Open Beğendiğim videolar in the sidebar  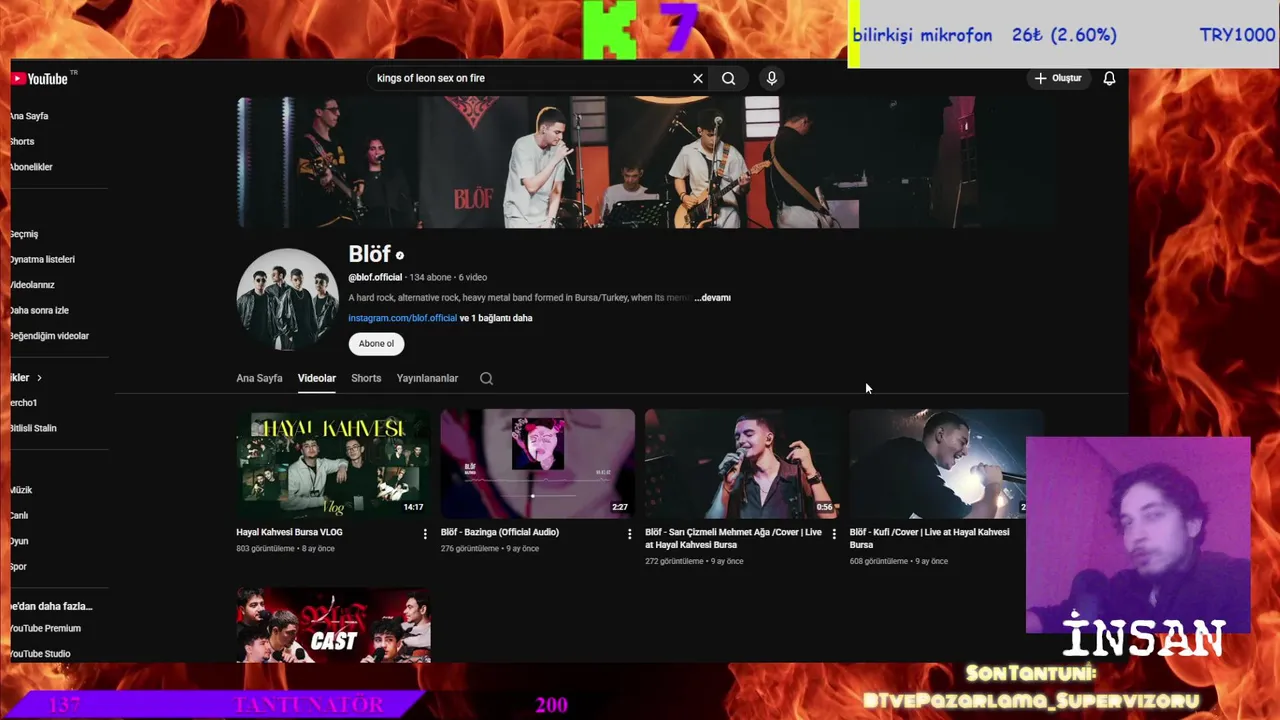49,336
